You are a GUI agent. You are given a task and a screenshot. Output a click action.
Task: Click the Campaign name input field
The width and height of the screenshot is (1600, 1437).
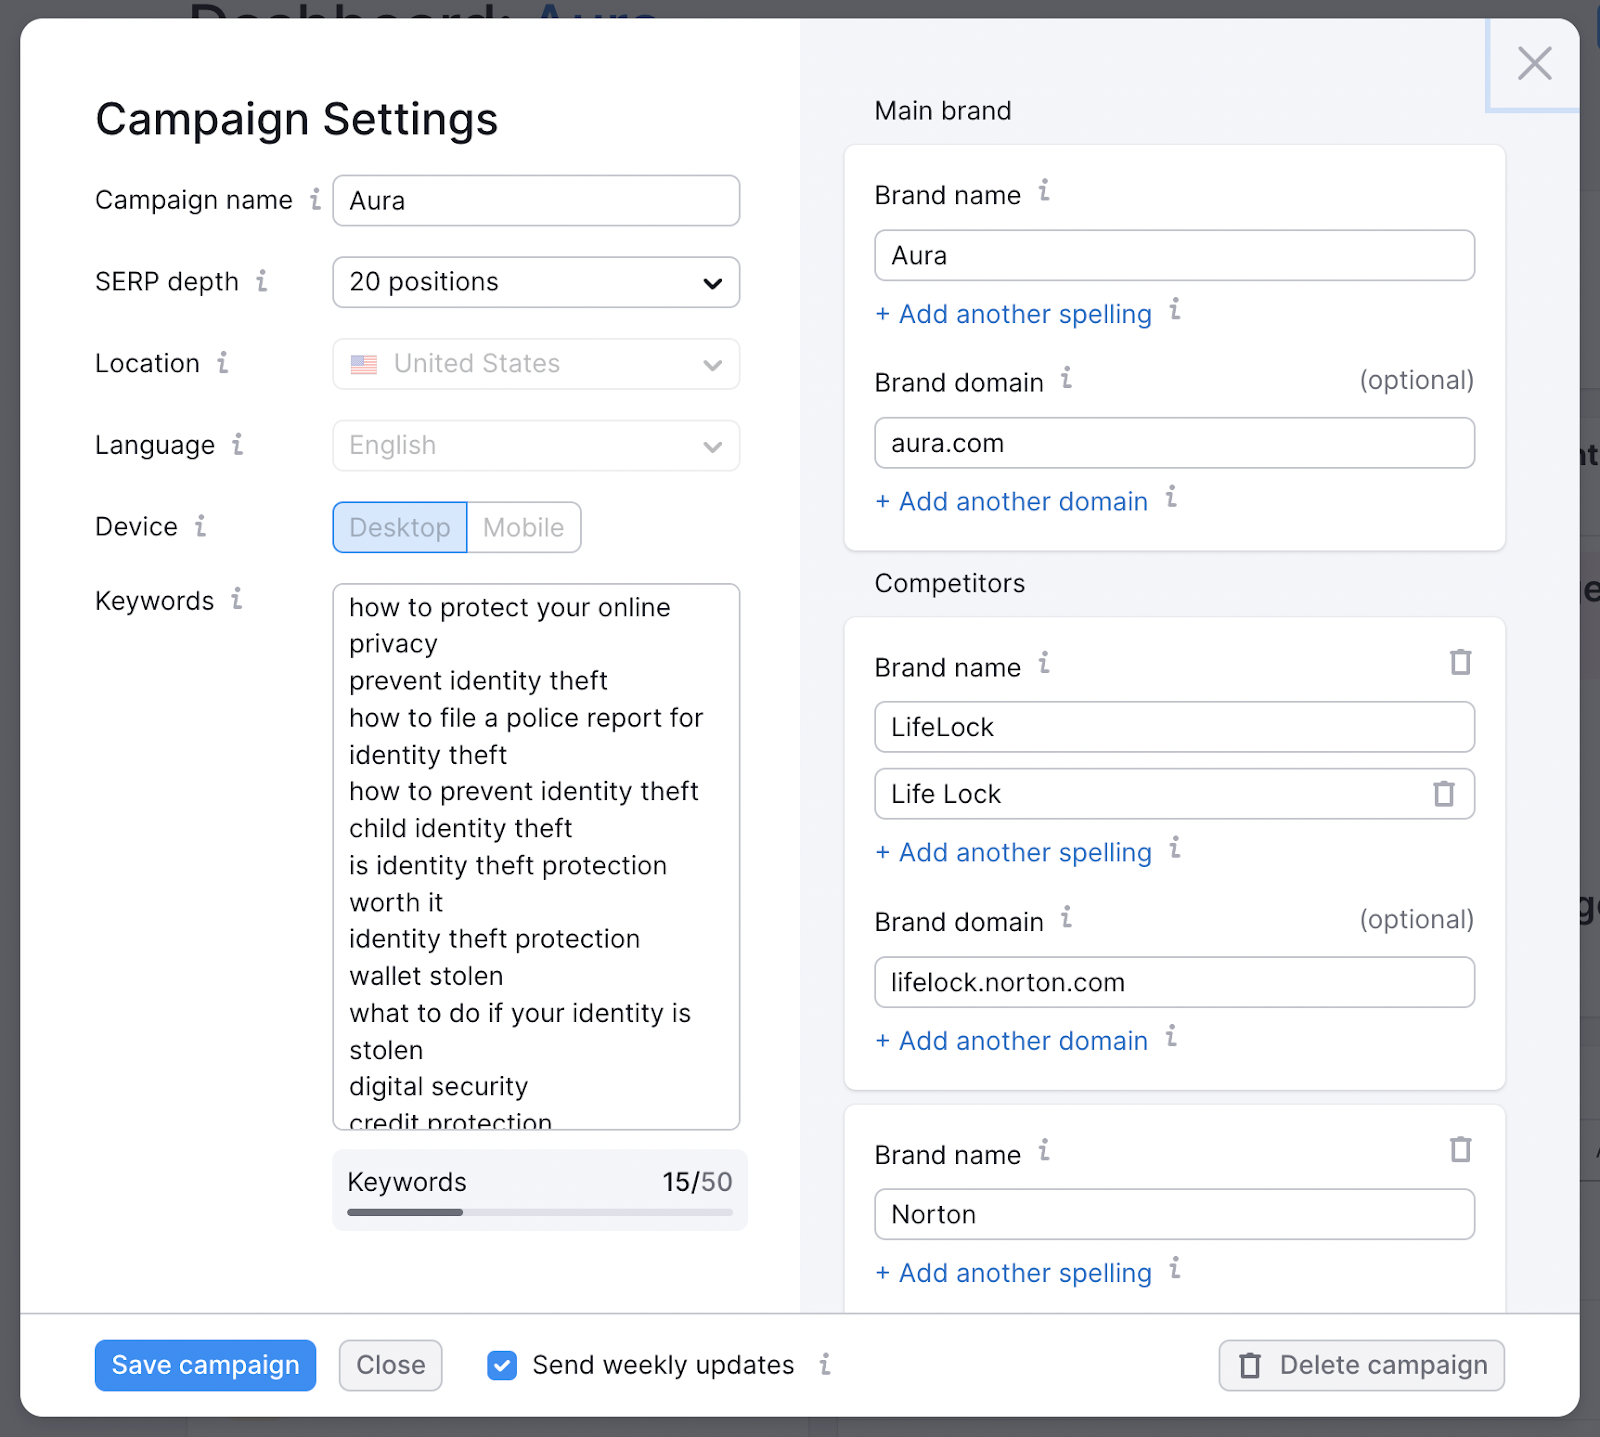pos(536,201)
